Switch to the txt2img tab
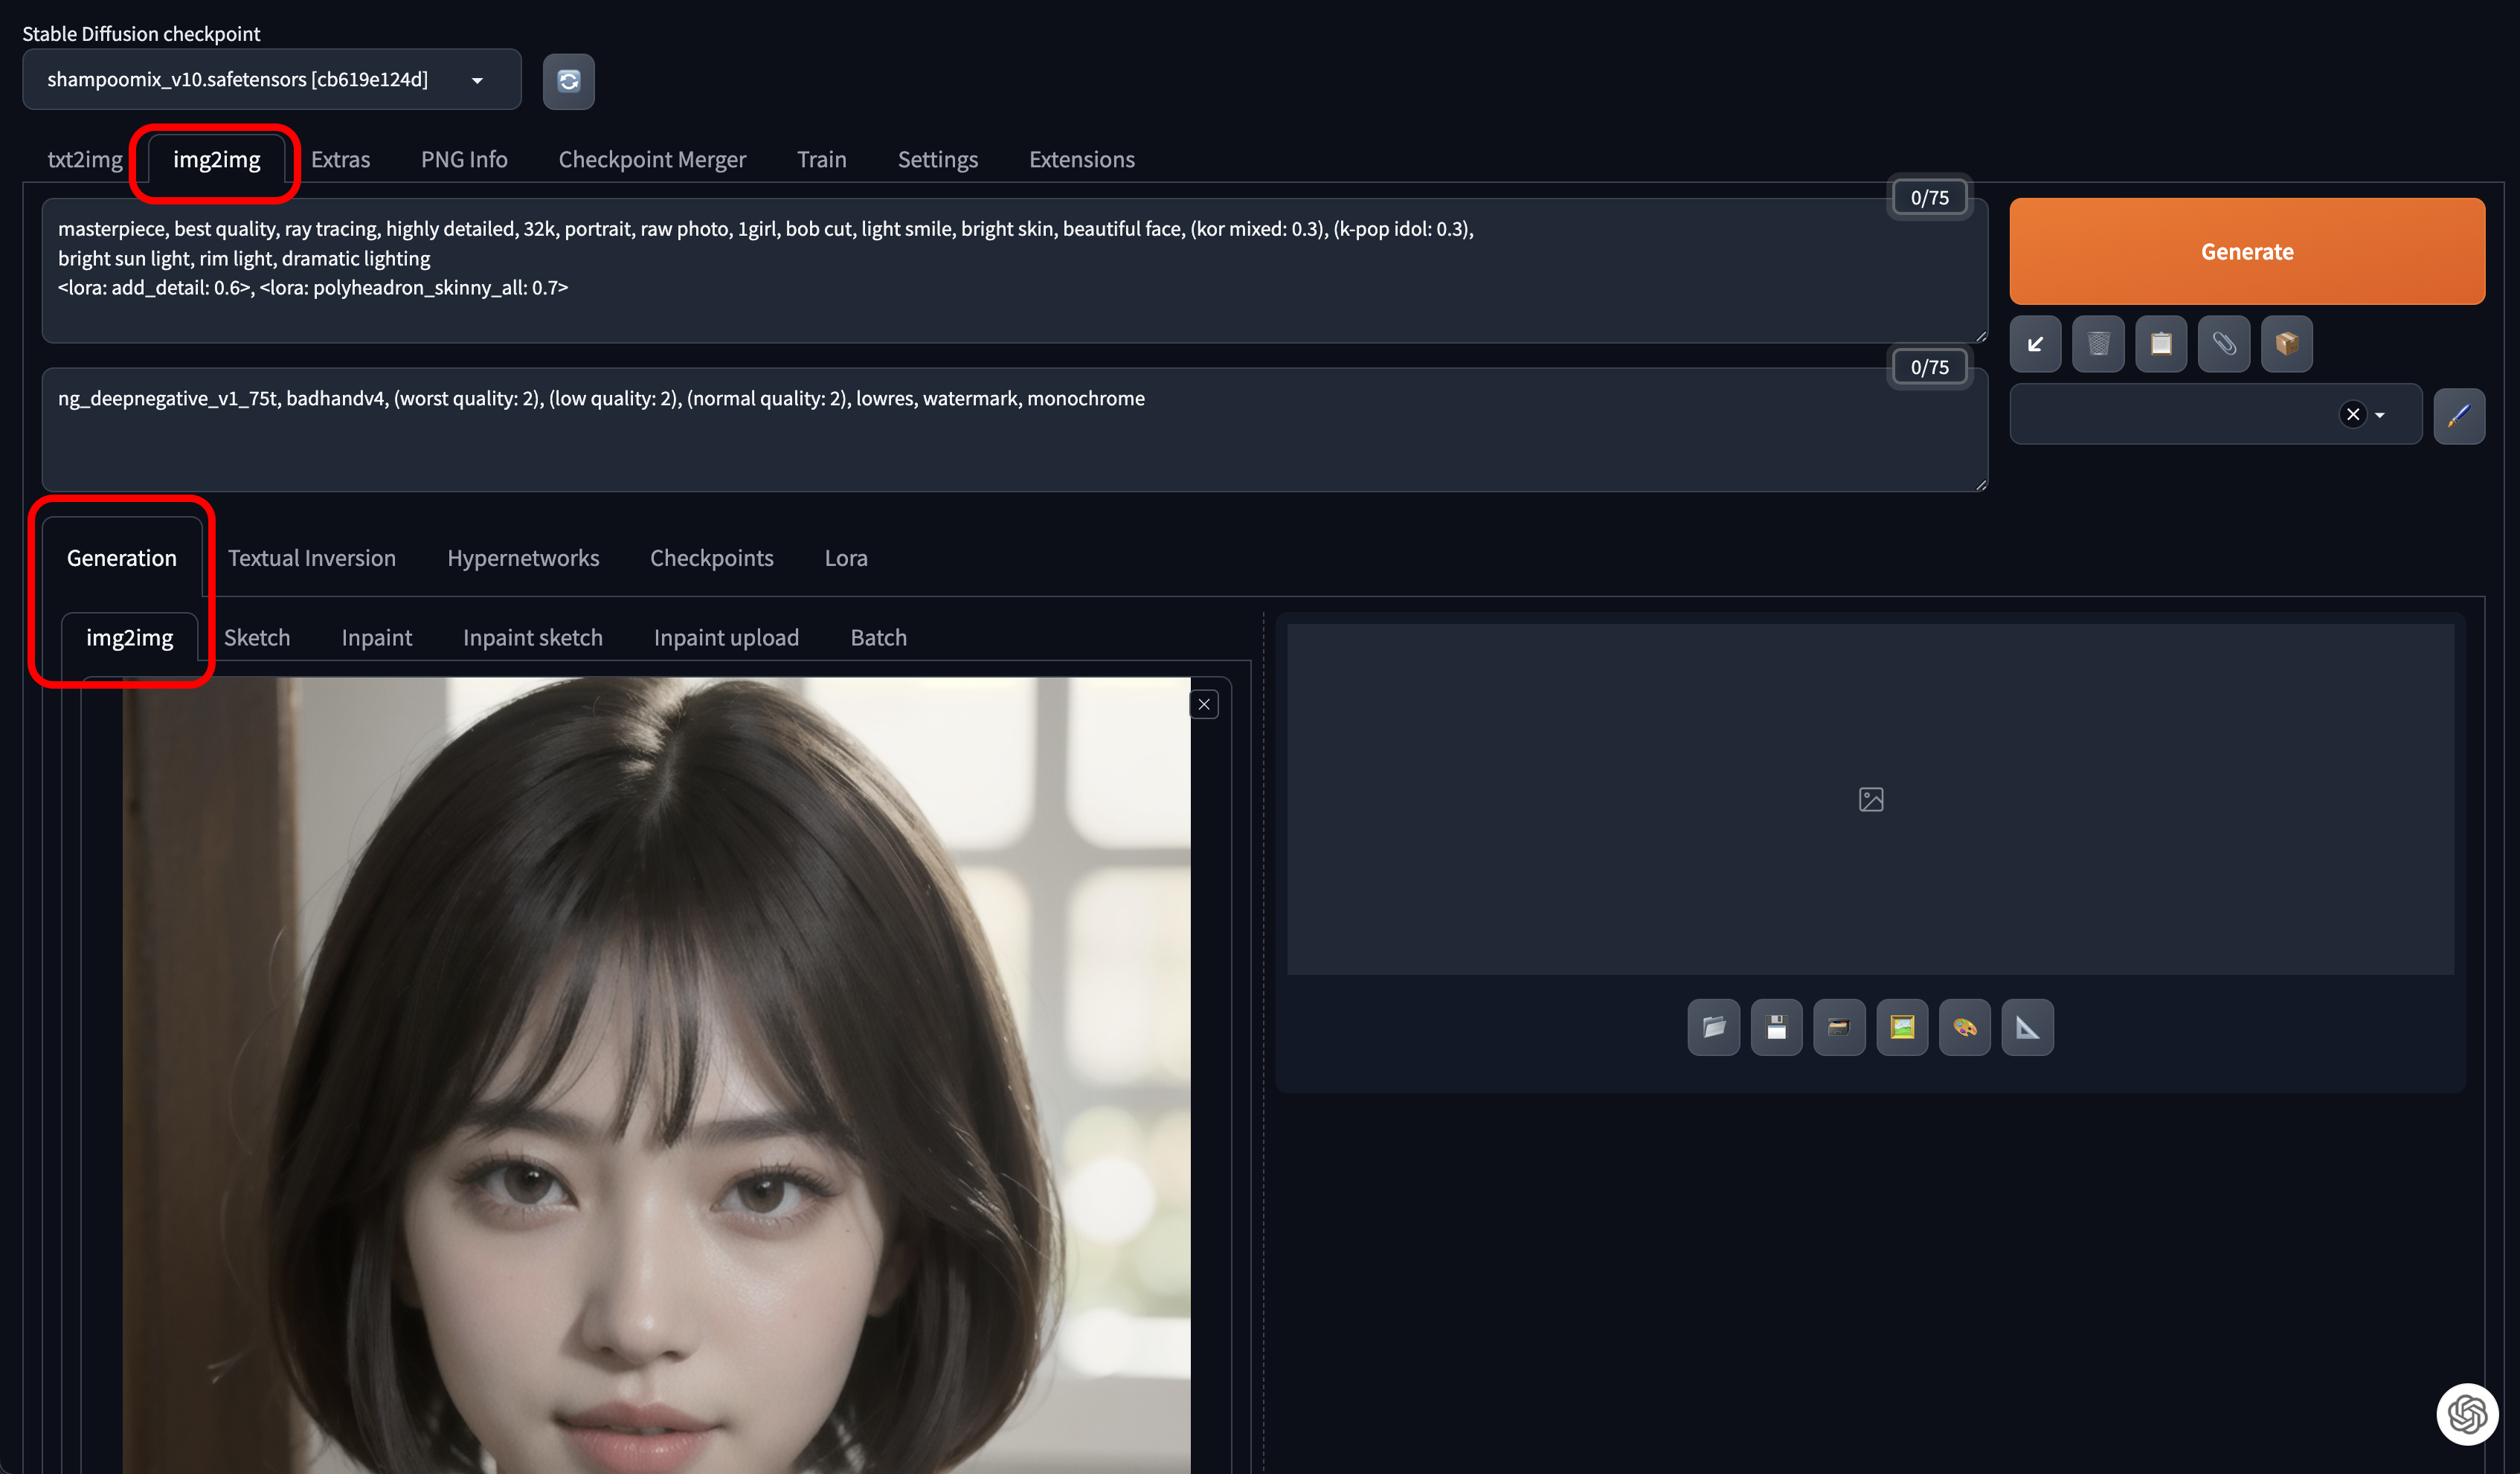 [85, 160]
